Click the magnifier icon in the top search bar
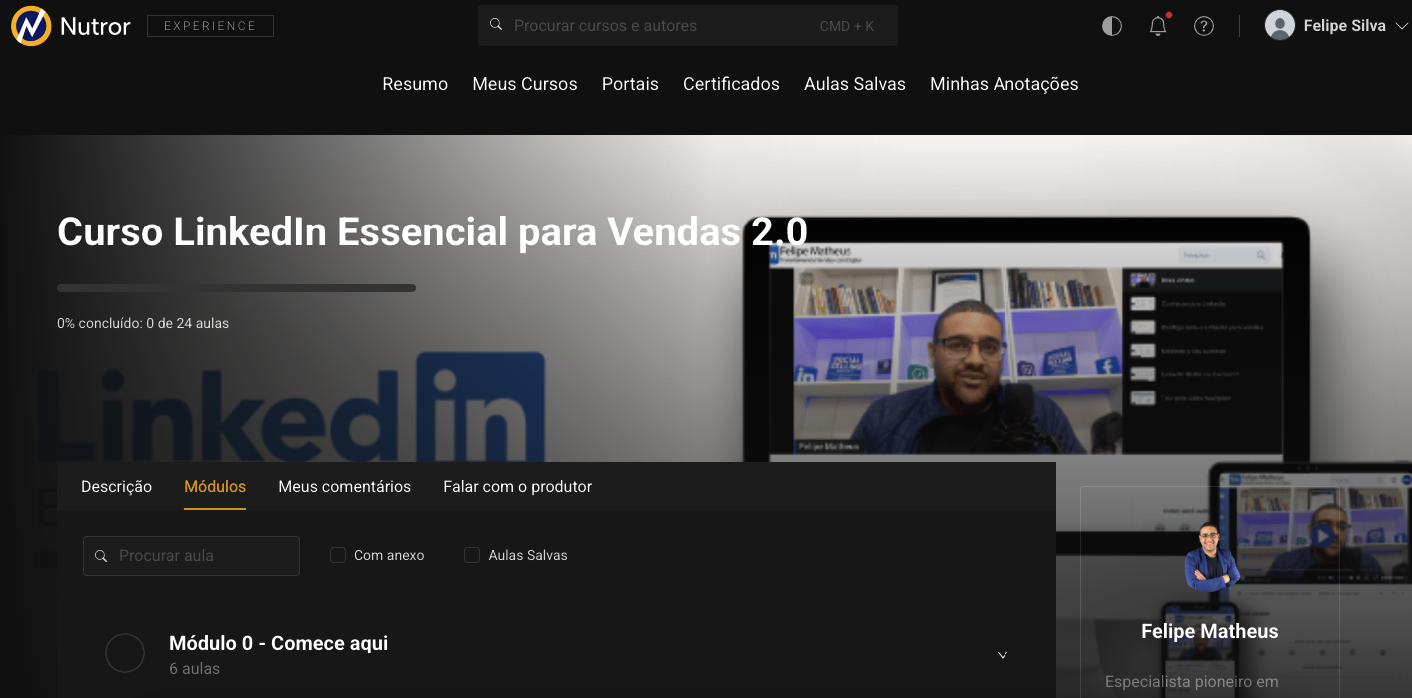The image size is (1412, 698). point(496,25)
